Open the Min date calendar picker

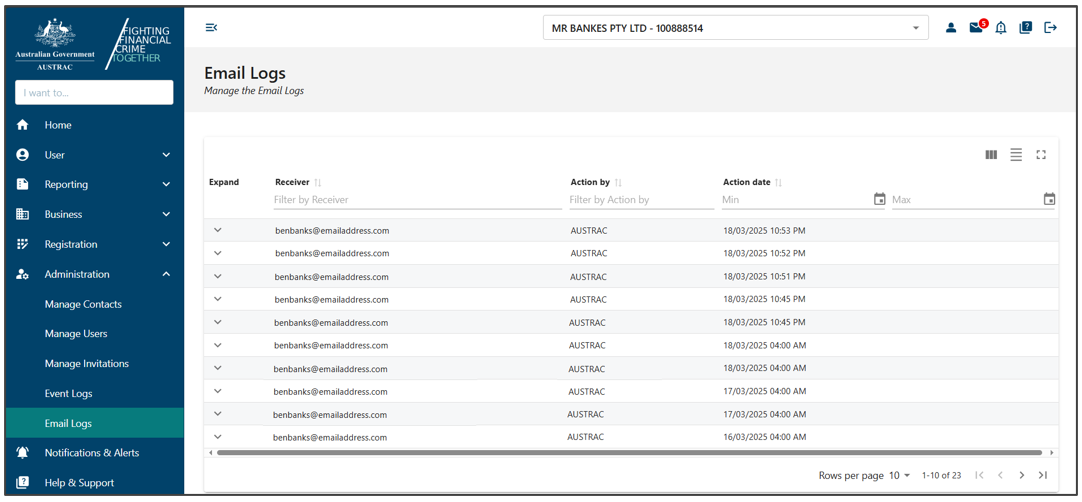tap(879, 199)
